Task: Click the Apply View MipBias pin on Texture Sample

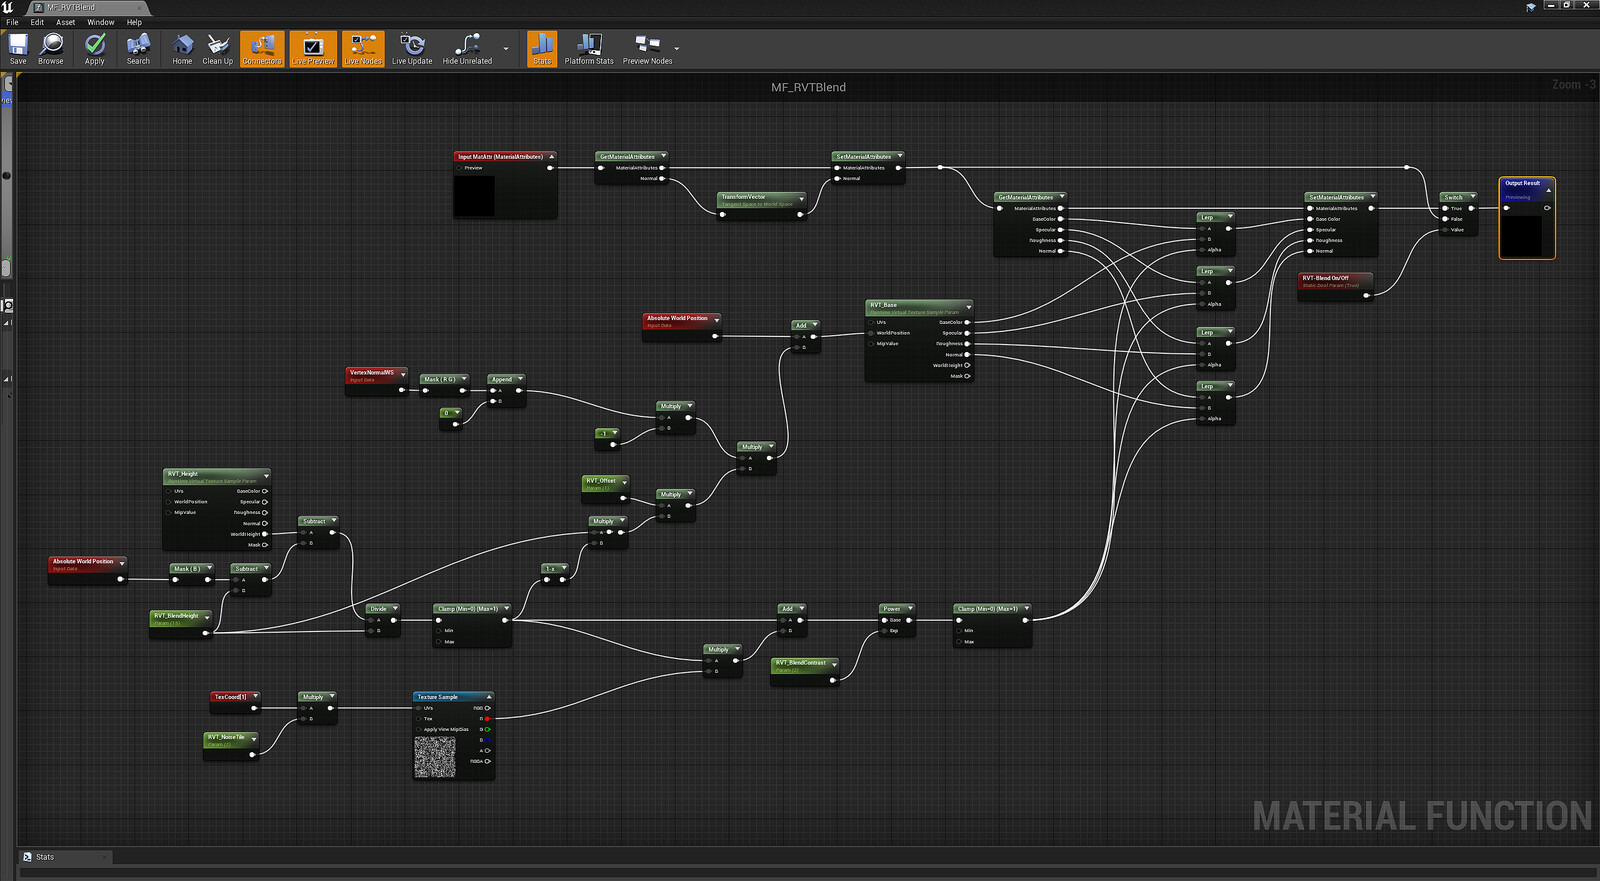Action: 419,730
